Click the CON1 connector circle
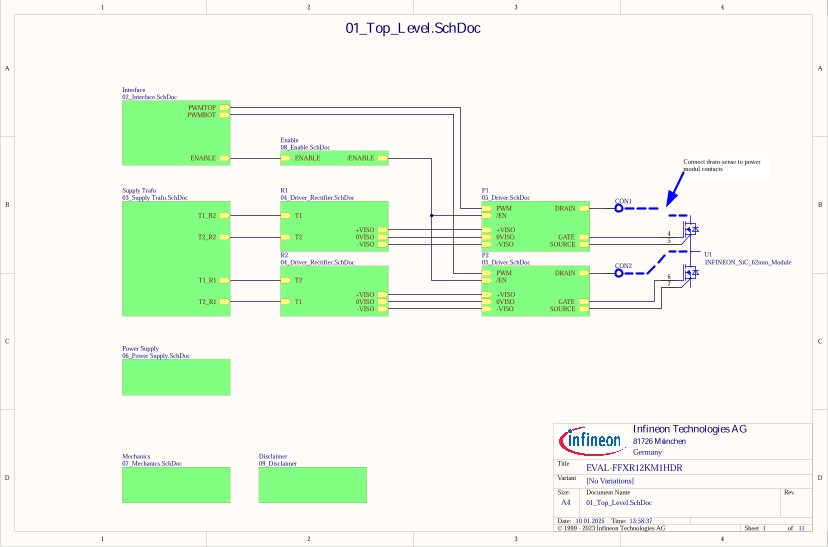The image size is (828, 547). (619, 208)
